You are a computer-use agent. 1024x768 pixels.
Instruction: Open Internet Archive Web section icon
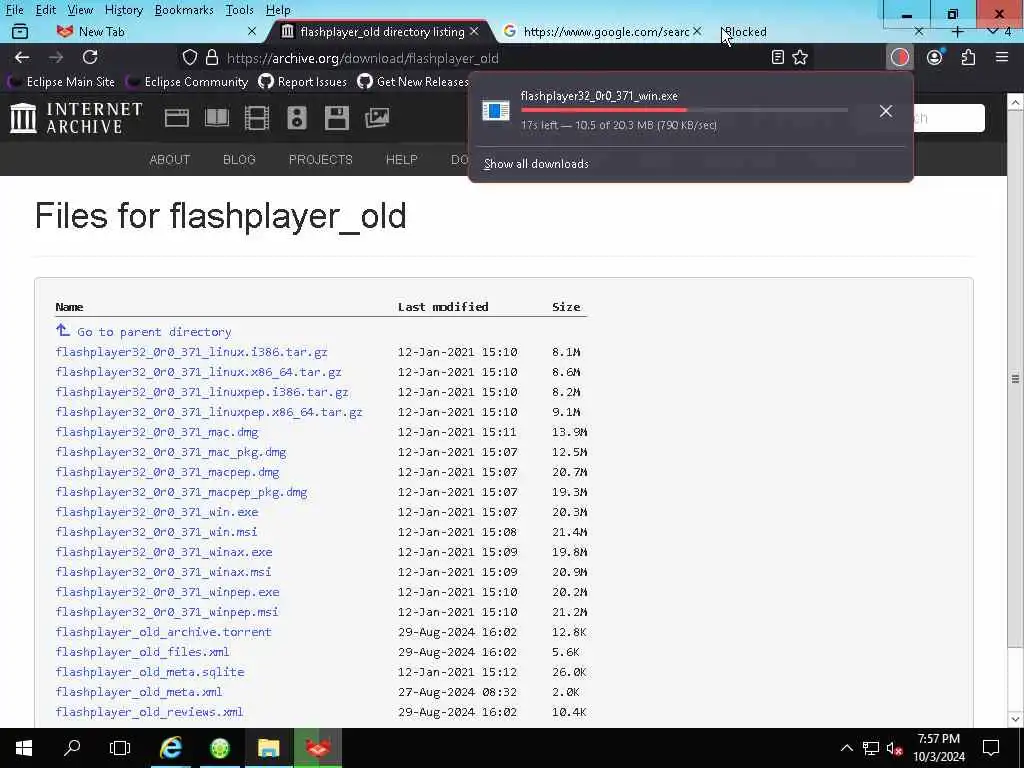[176, 118]
